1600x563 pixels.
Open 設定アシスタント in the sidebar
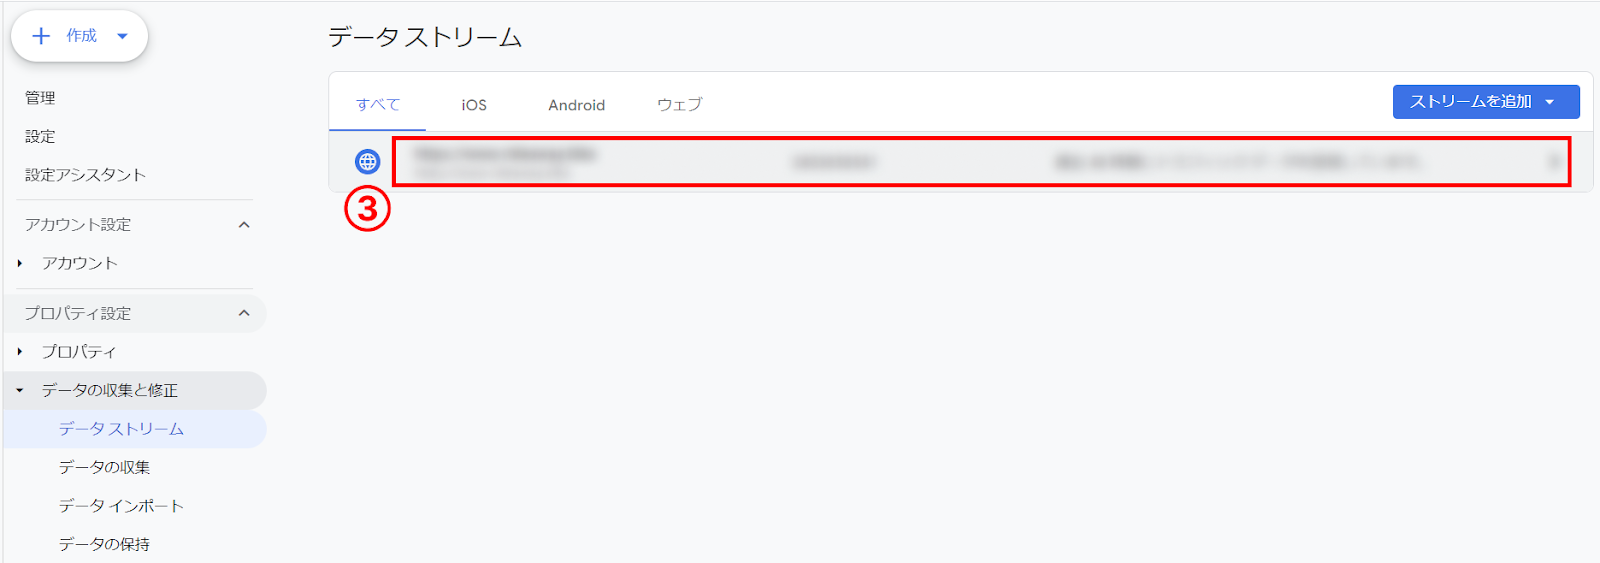point(85,175)
